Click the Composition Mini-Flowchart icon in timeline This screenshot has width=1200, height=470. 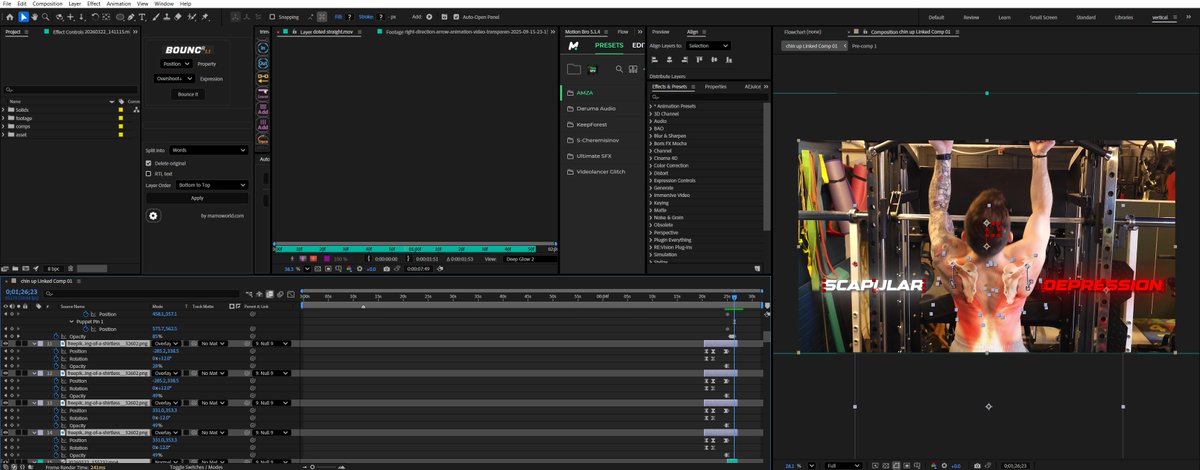click(x=249, y=295)
